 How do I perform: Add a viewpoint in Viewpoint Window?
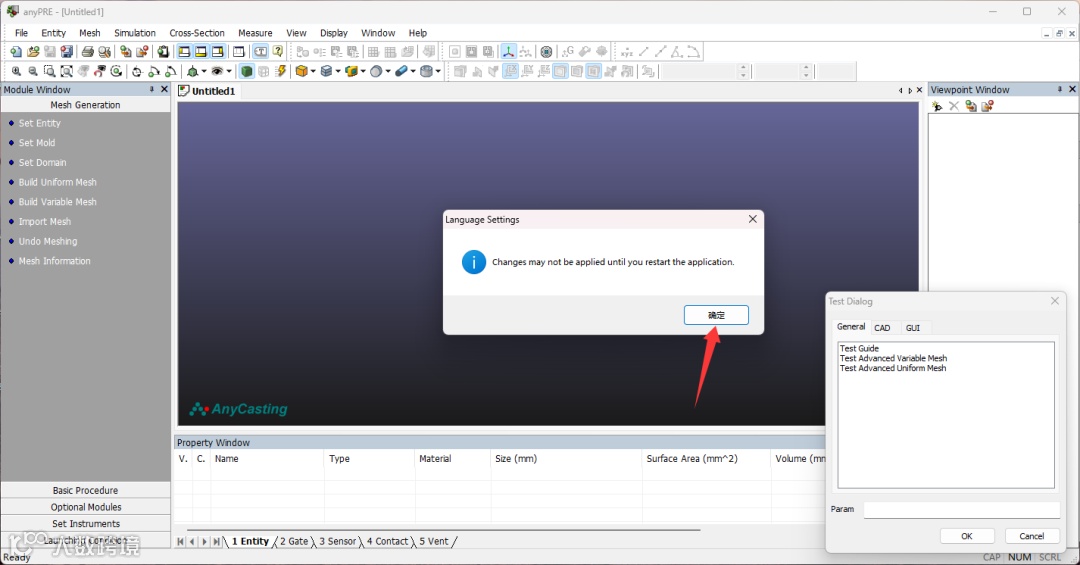937,106
